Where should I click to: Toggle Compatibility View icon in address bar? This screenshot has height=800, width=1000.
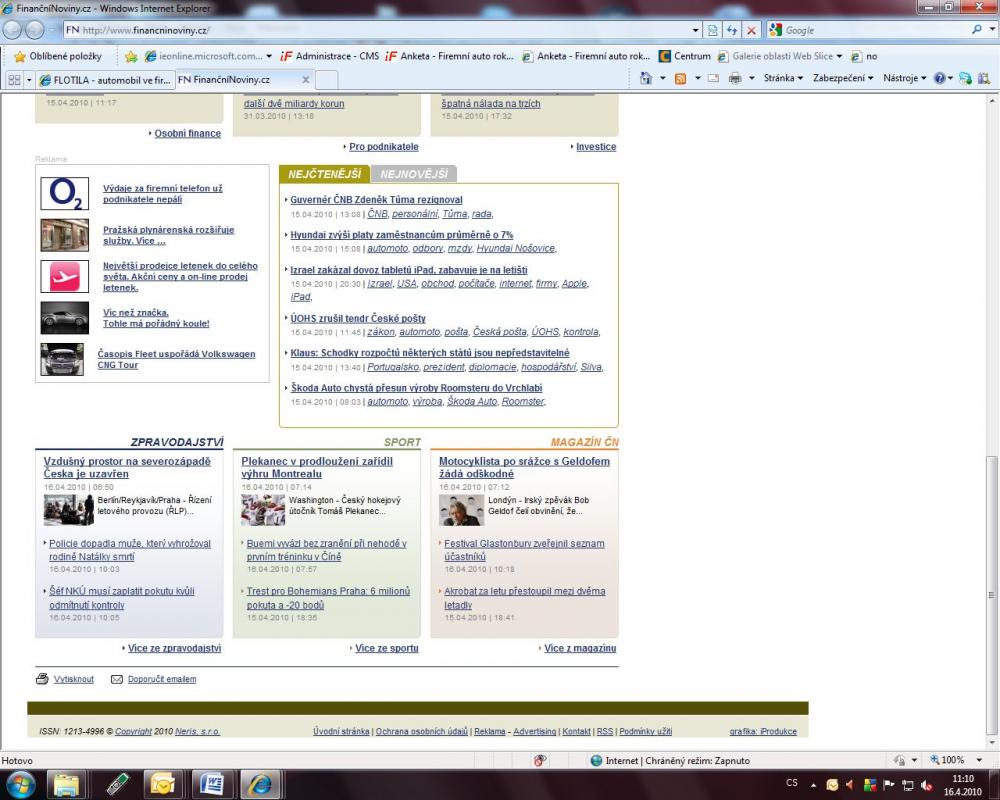pyautogui.click(x=712, y=30)
